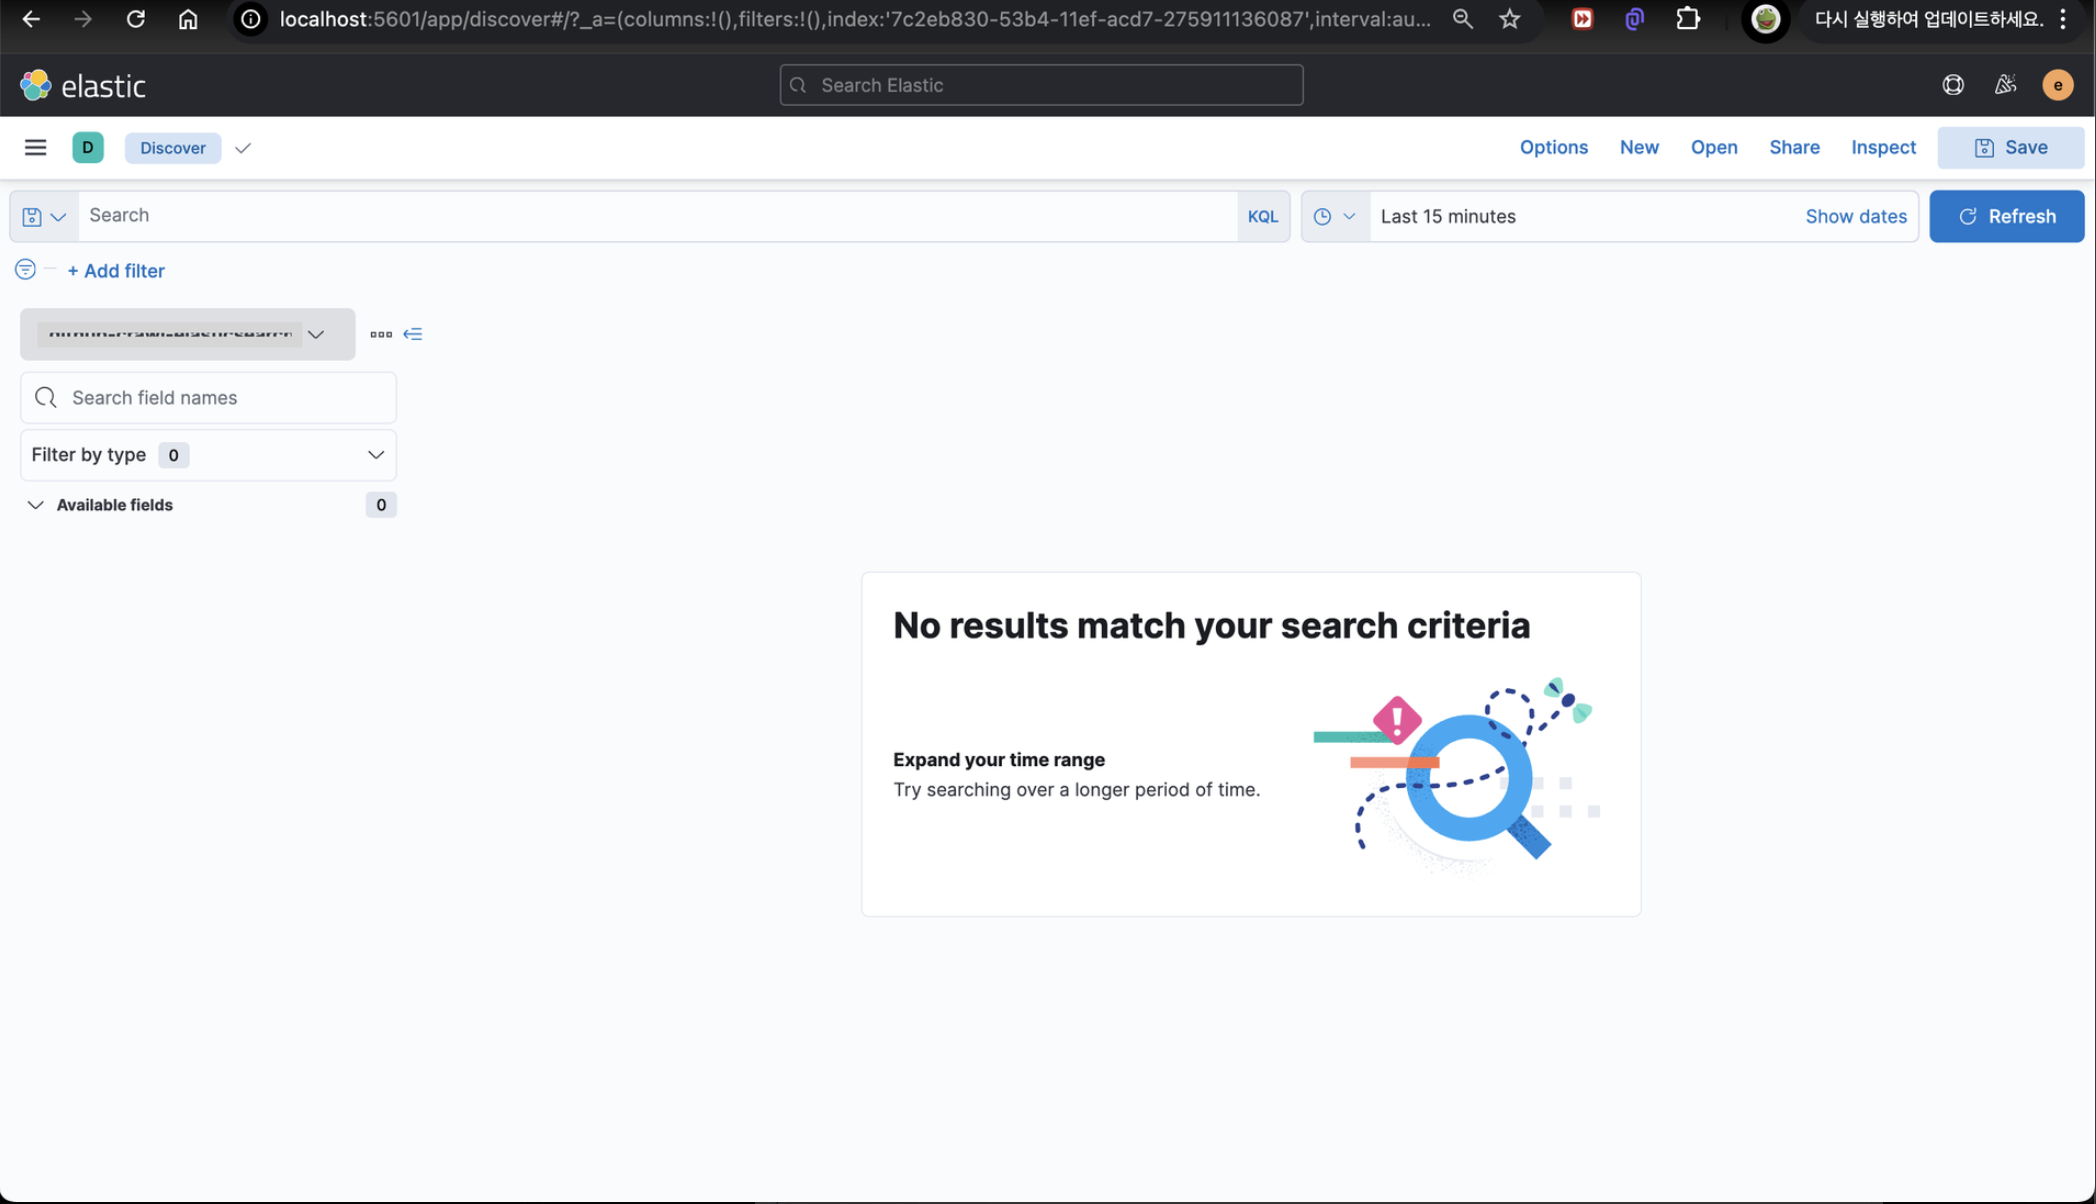This screenshot has height=1204, width=2096.
Task: Open the quick time range clock dropdown
Action: coord(1335,217)
